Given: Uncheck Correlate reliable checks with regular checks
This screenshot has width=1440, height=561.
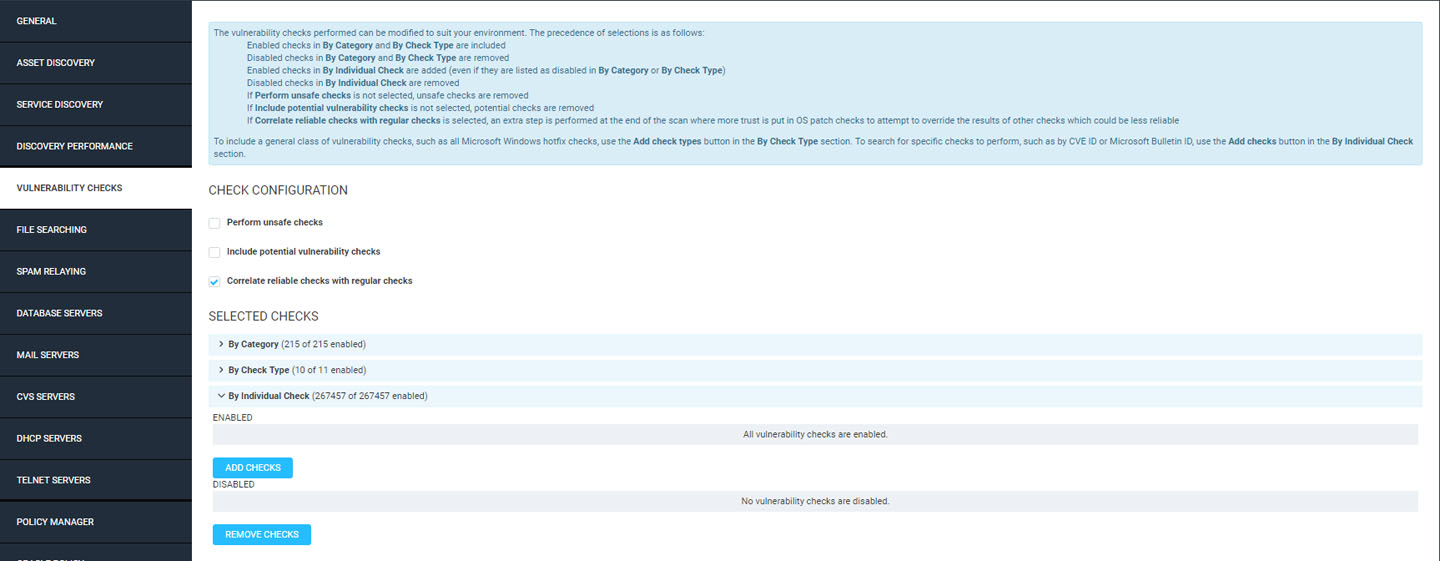Looking at the screenshot, I should (214, 282).
